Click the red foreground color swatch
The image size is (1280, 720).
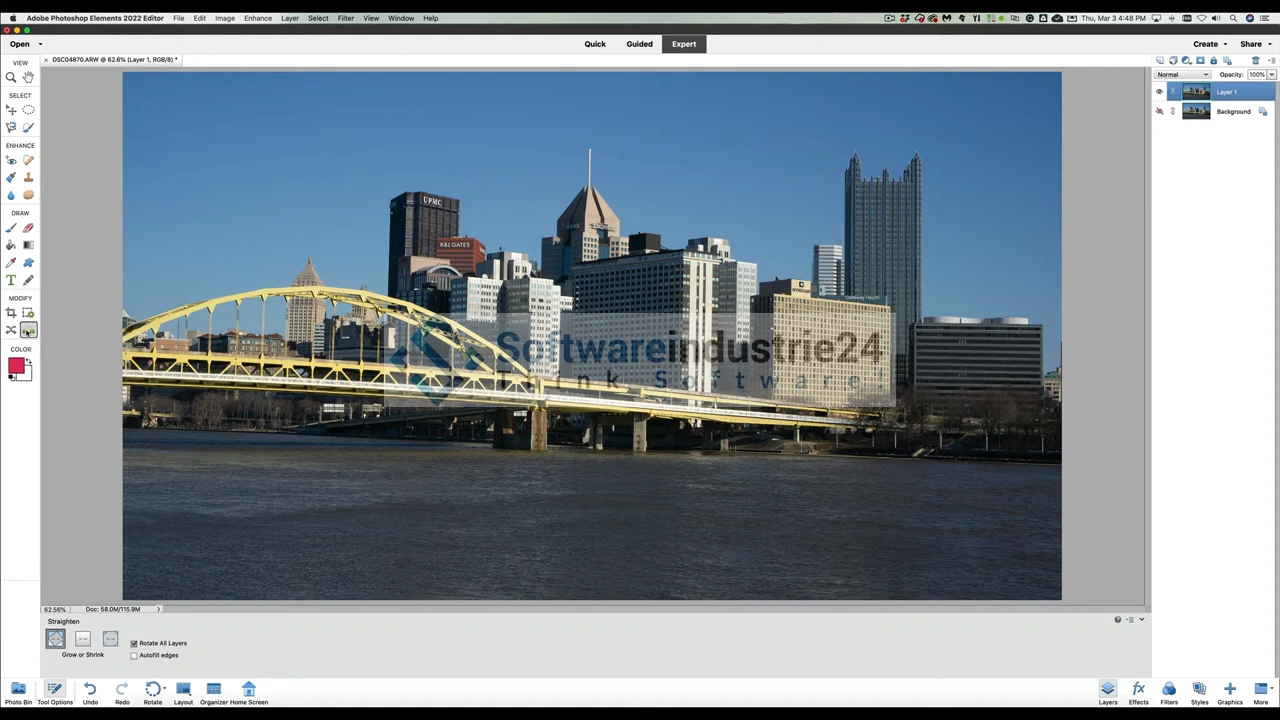16,367
